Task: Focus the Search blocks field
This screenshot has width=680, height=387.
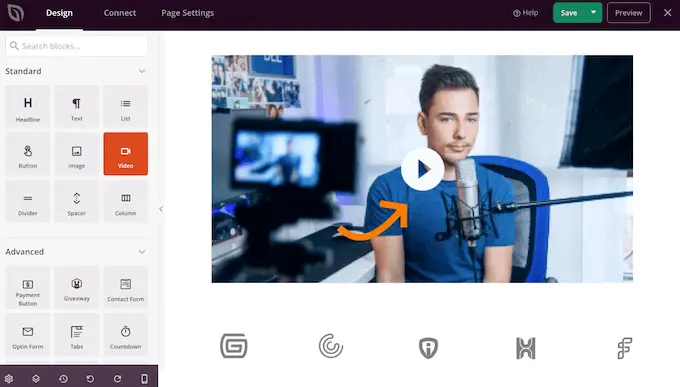Action: 77,46
